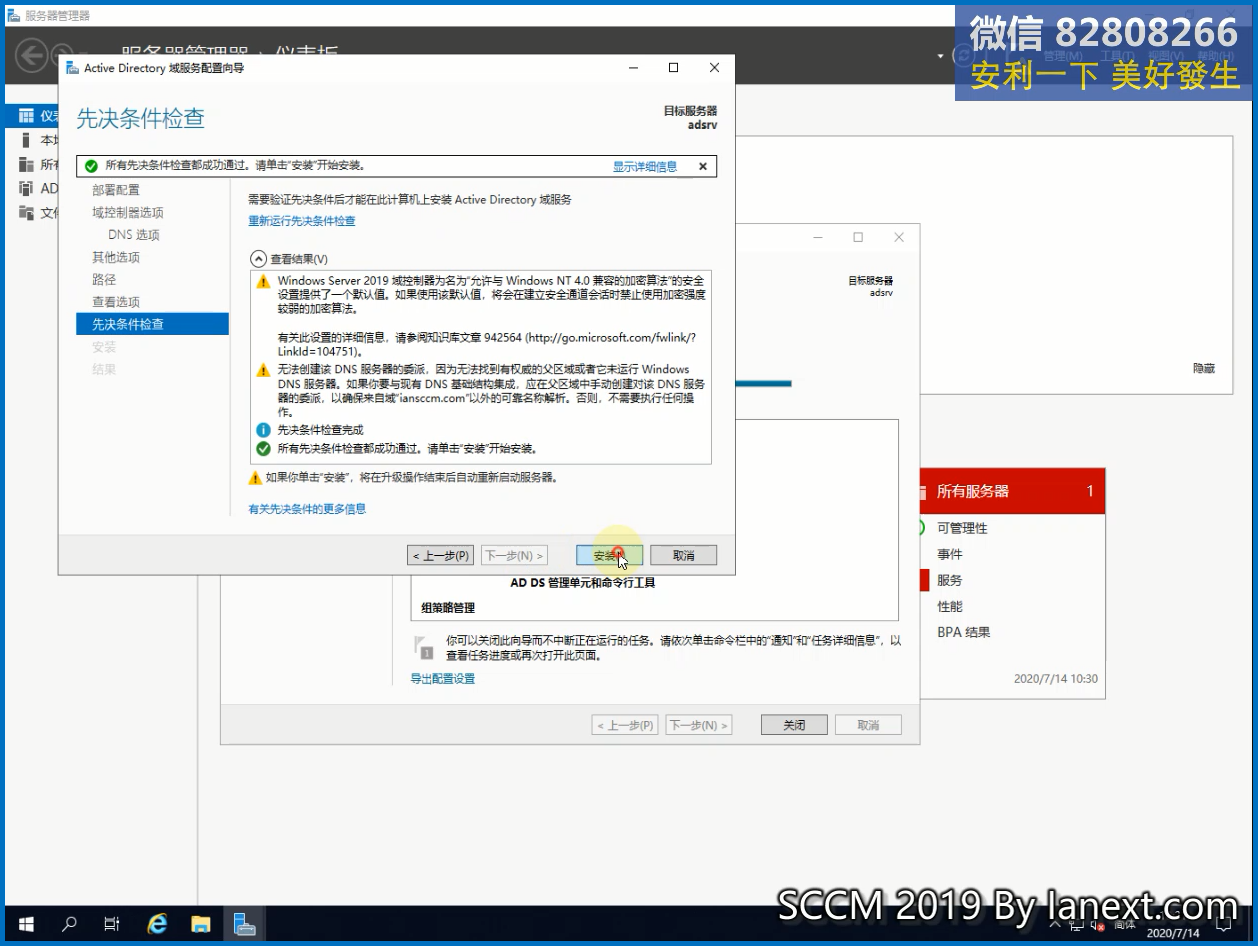Go to DNS 选项 wizard step

[x=134, y=235]
